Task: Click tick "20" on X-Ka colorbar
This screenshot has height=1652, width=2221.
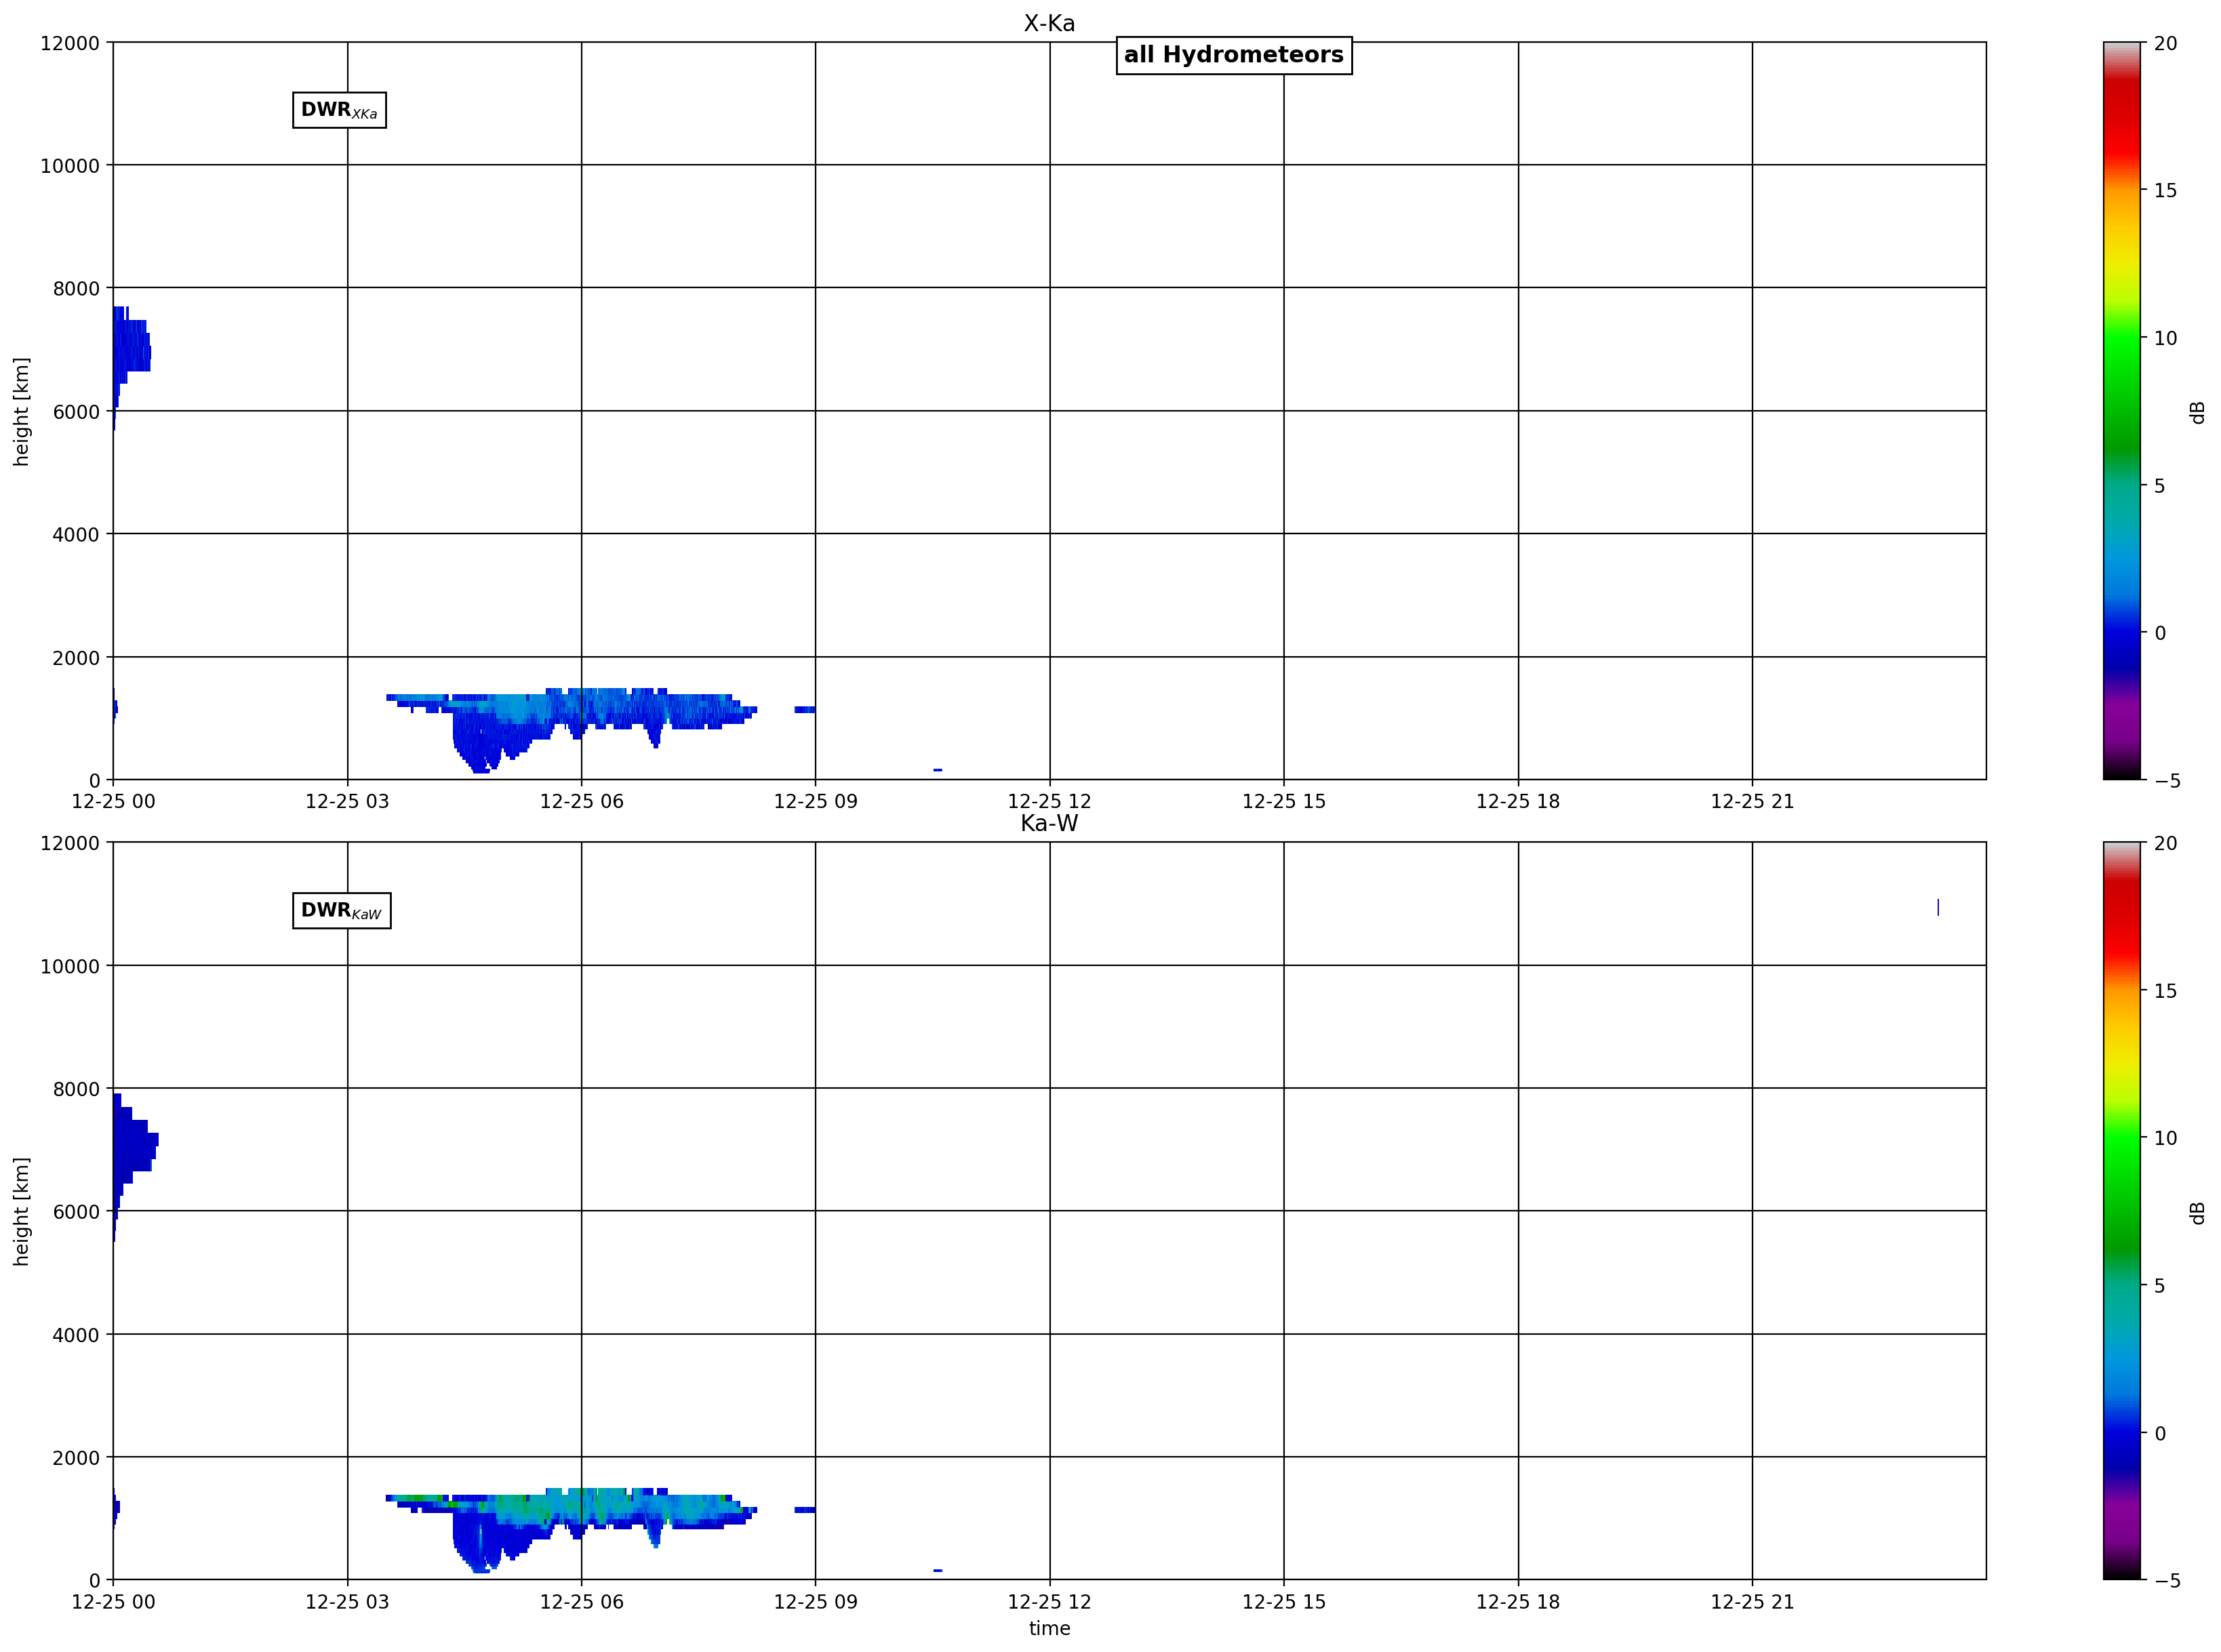Action: click(2165, 43)
